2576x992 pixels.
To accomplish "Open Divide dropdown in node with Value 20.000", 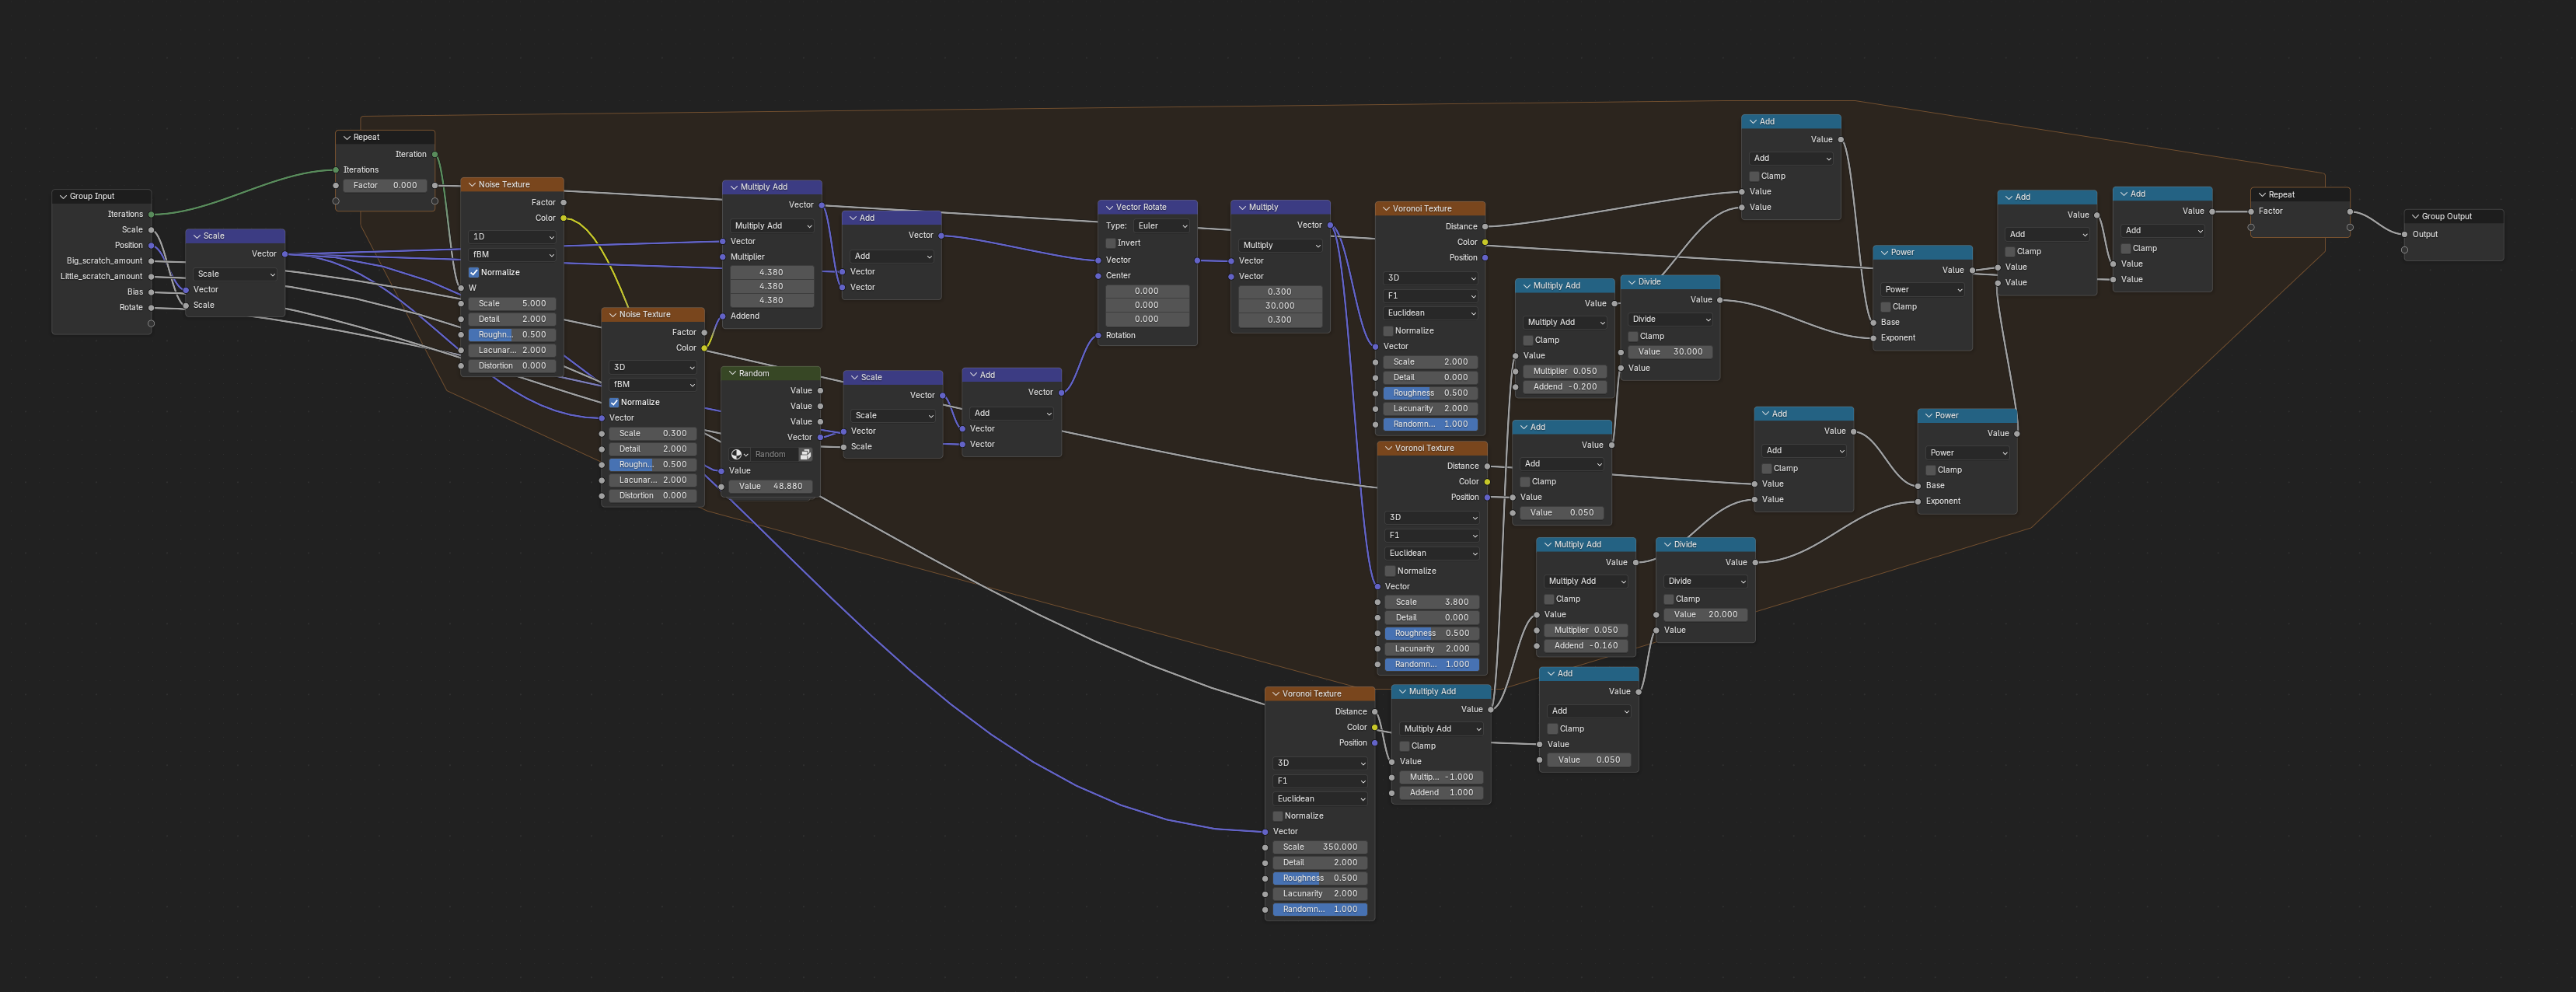I will (1706, 581).
